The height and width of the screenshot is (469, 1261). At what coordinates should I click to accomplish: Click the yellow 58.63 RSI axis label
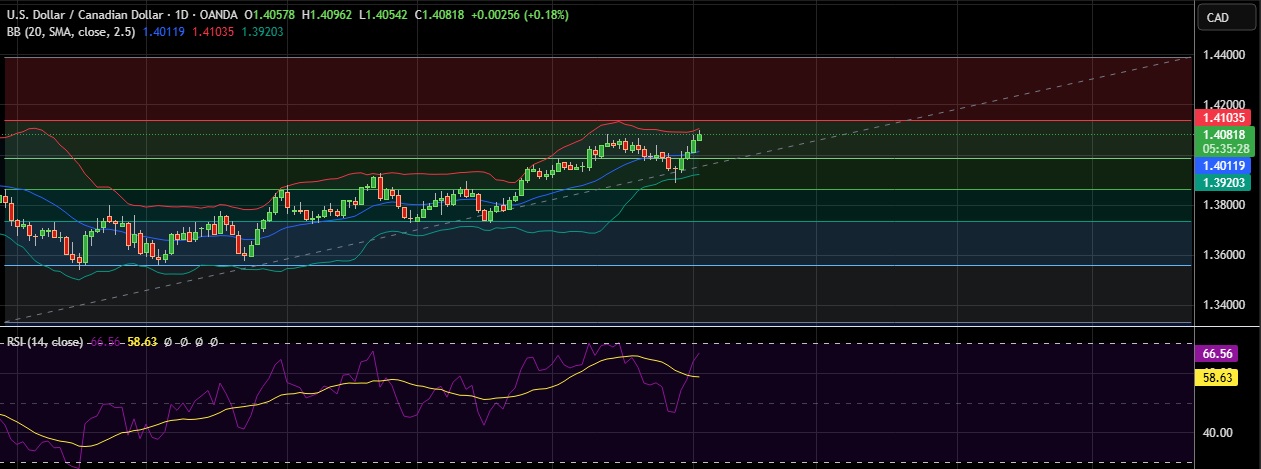(x=1217, y=377)
